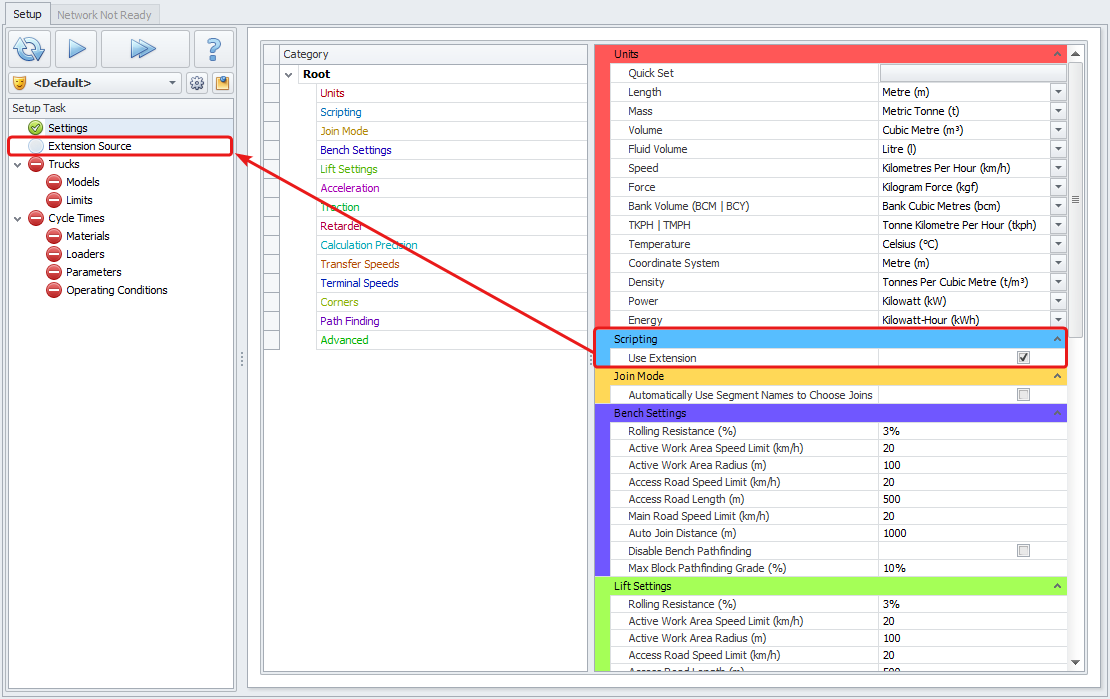1110x699 pixels.
Task: Open the Volume unit dropdown arrow
Action: [1058, 130]
